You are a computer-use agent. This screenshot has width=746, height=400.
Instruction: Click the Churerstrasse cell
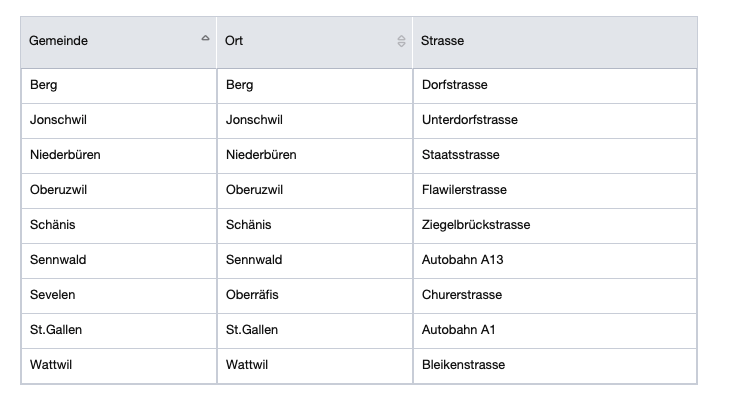pyautogui.click(x=461, y=295)
